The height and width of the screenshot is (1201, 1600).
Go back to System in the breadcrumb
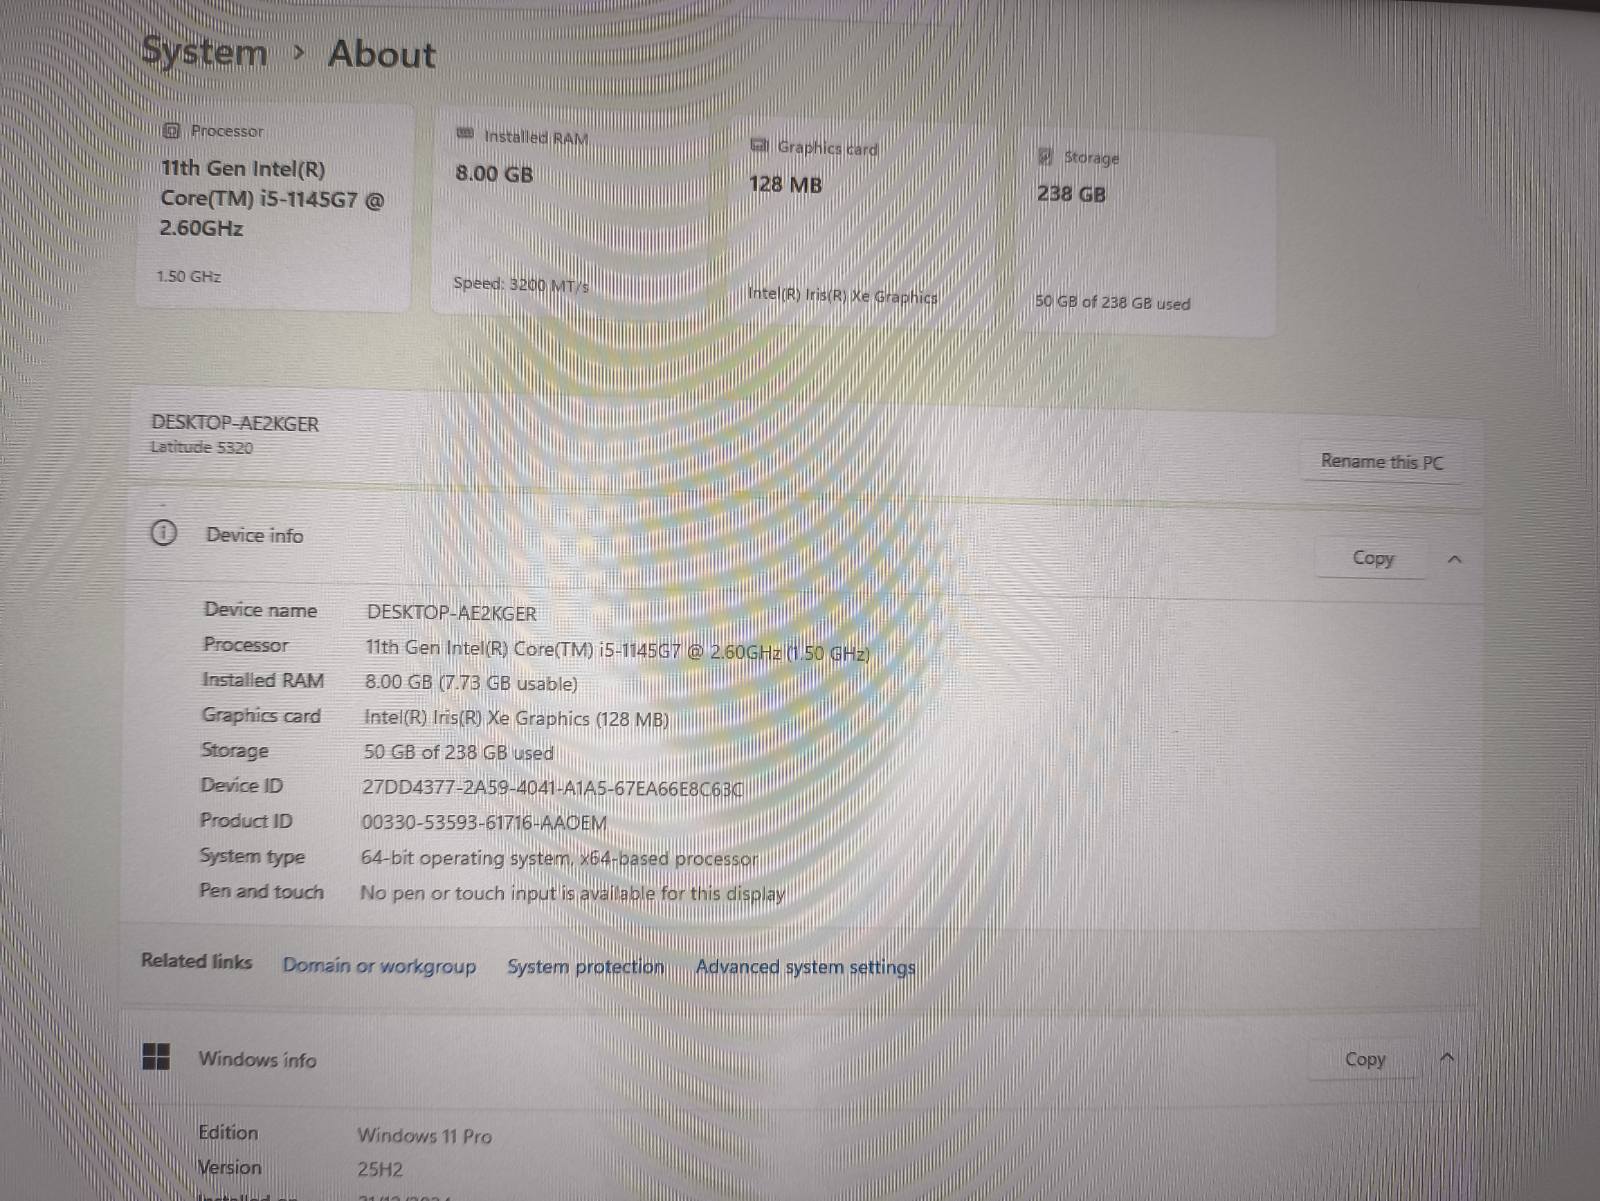click(205, 52)
